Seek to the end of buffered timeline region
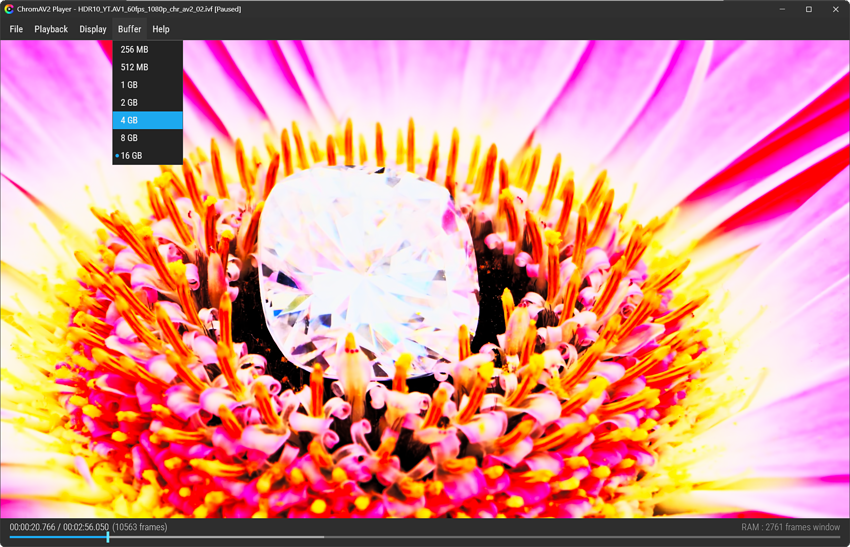The width and height of the screenshot is (850, 547). pos(323,537)
